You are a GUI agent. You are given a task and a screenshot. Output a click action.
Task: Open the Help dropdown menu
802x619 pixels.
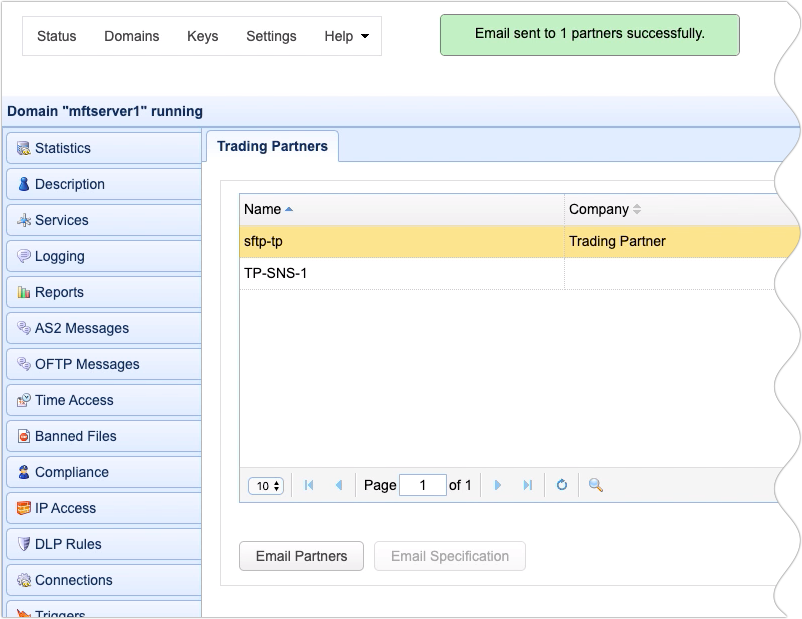point(345,36)
